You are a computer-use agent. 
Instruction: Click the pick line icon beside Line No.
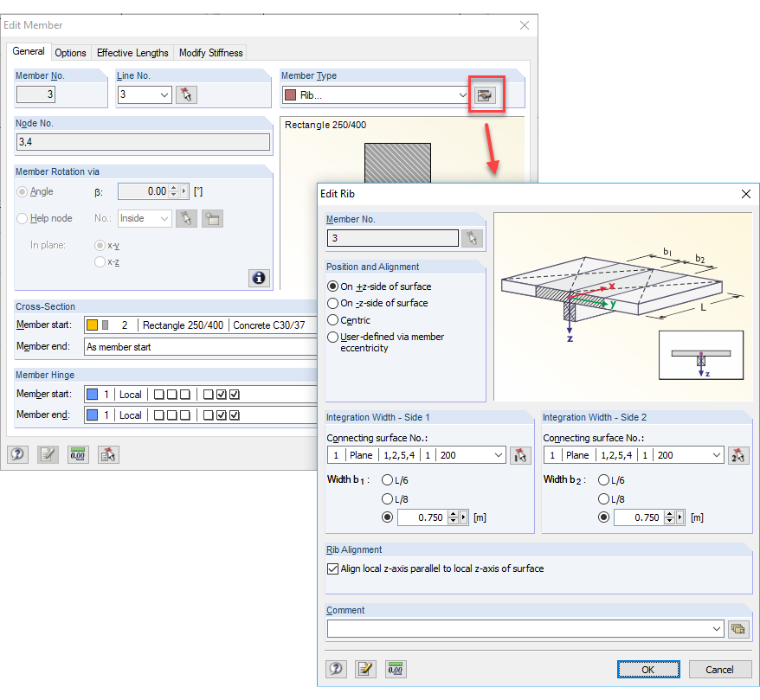[x=186, y=95]
